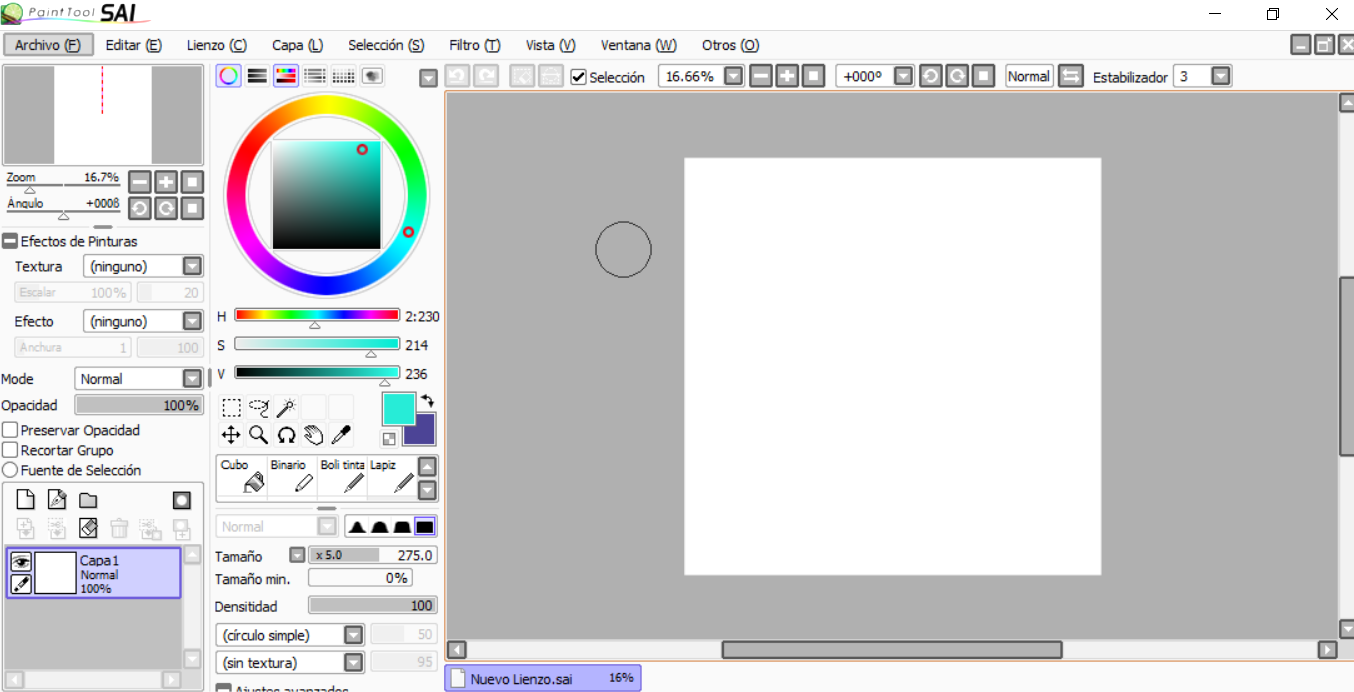Select the flat square brush edge shape
The height and width of the screenshot is (692, 1354).
425,527
